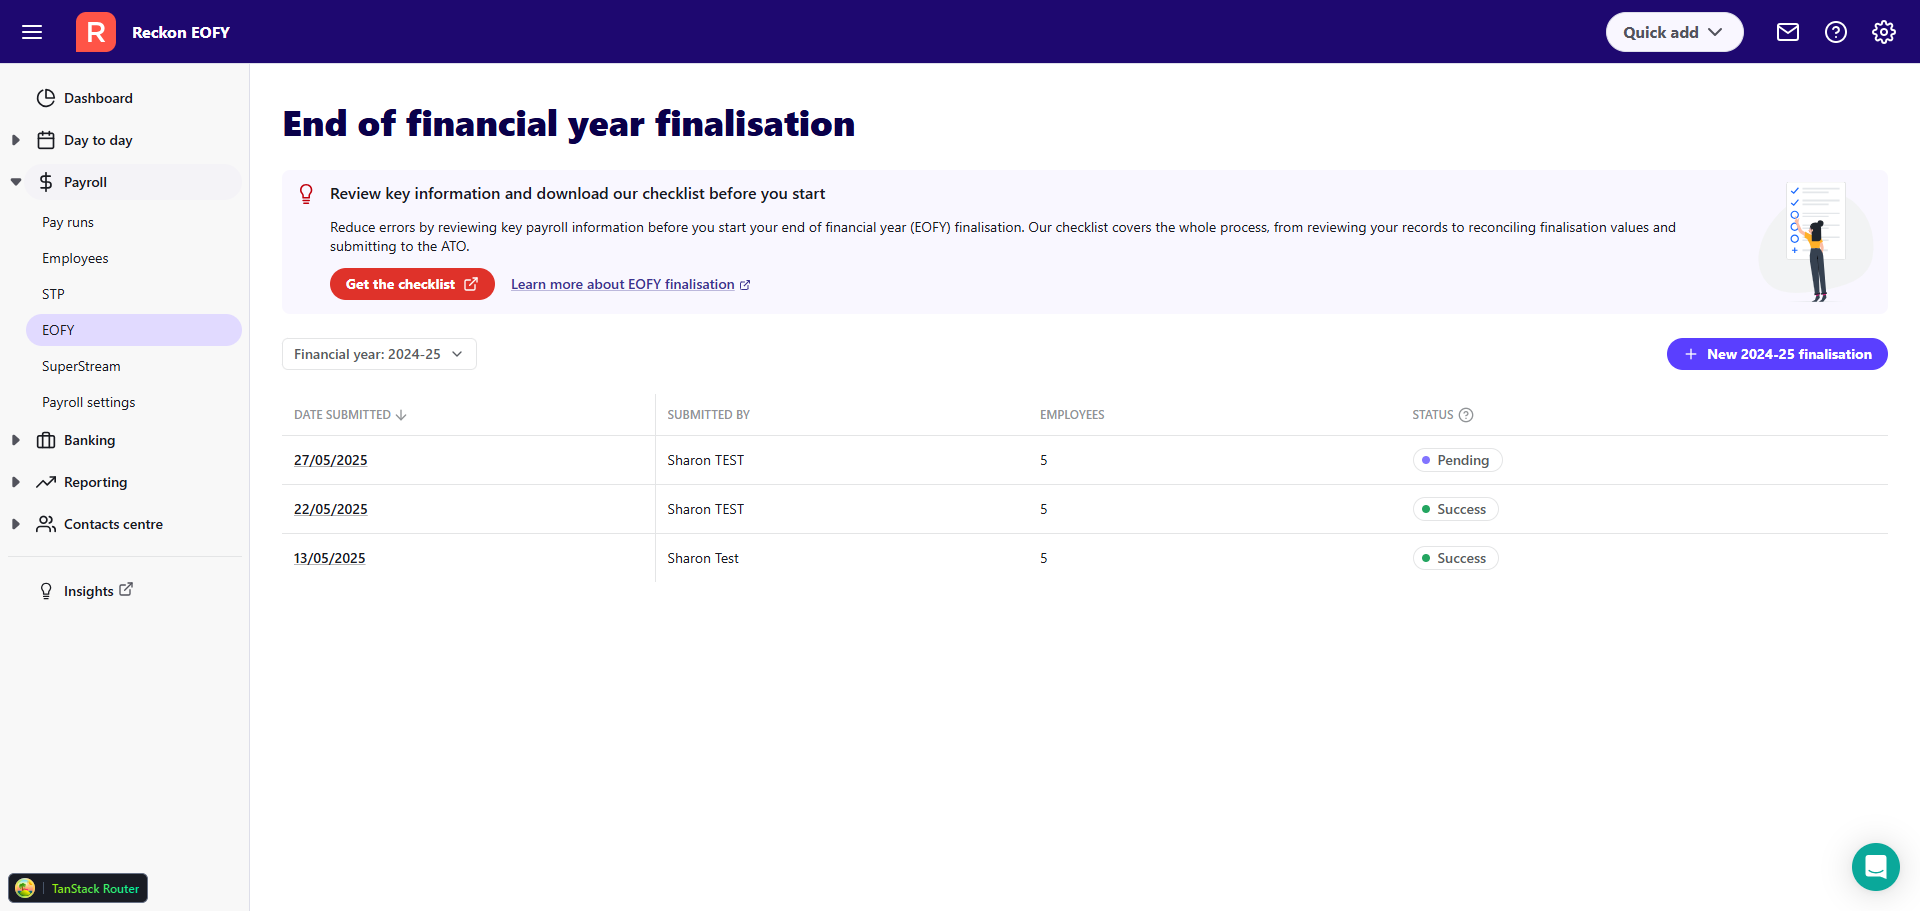This screenshot has height=911, width=1920.
Task: Start a New 2024-25 finalisation
Action: pyautogui.click(x=1777, y=354)
